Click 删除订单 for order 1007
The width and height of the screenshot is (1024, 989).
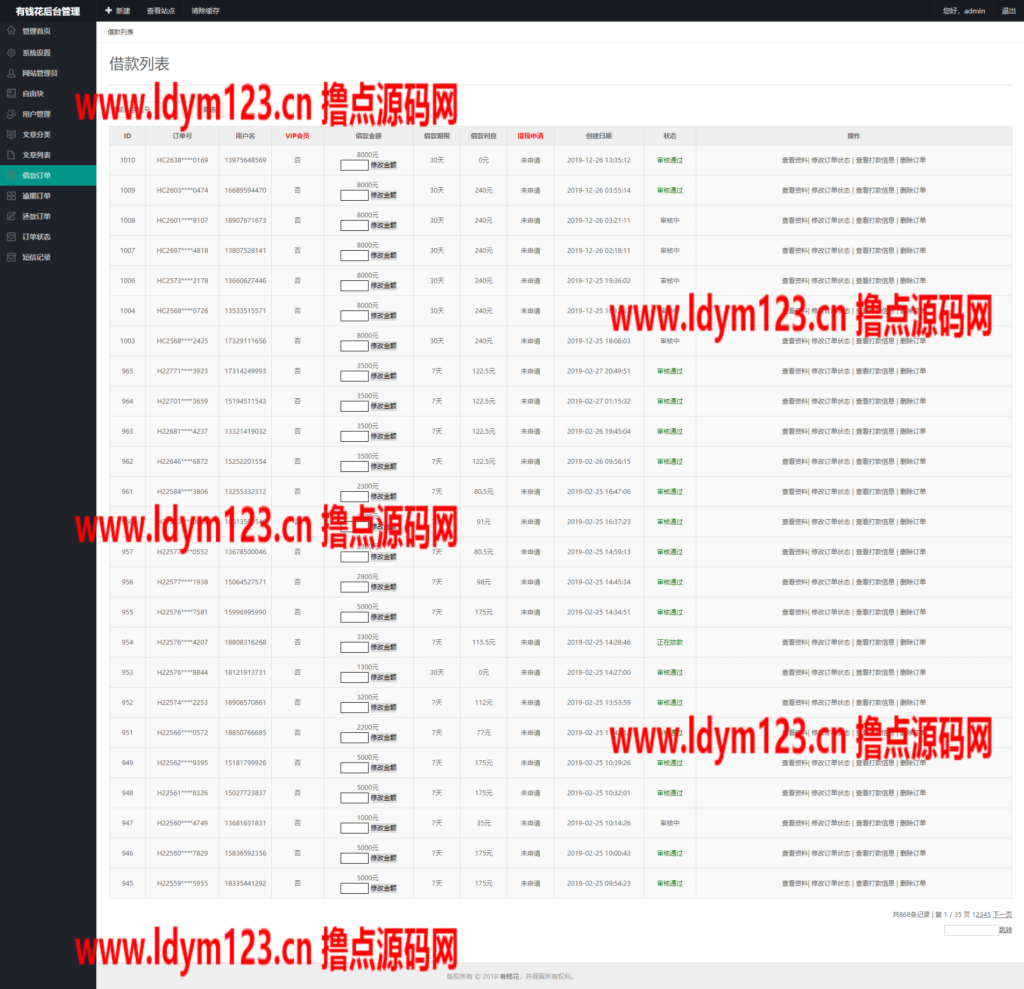point(913,250)
